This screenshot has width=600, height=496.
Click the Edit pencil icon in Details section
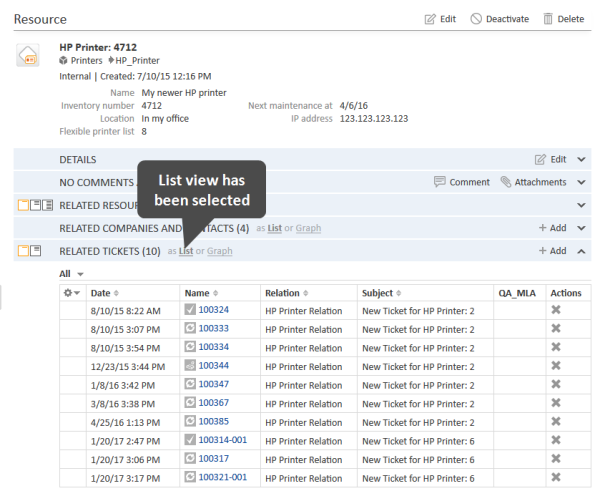[x=540, y=159]
